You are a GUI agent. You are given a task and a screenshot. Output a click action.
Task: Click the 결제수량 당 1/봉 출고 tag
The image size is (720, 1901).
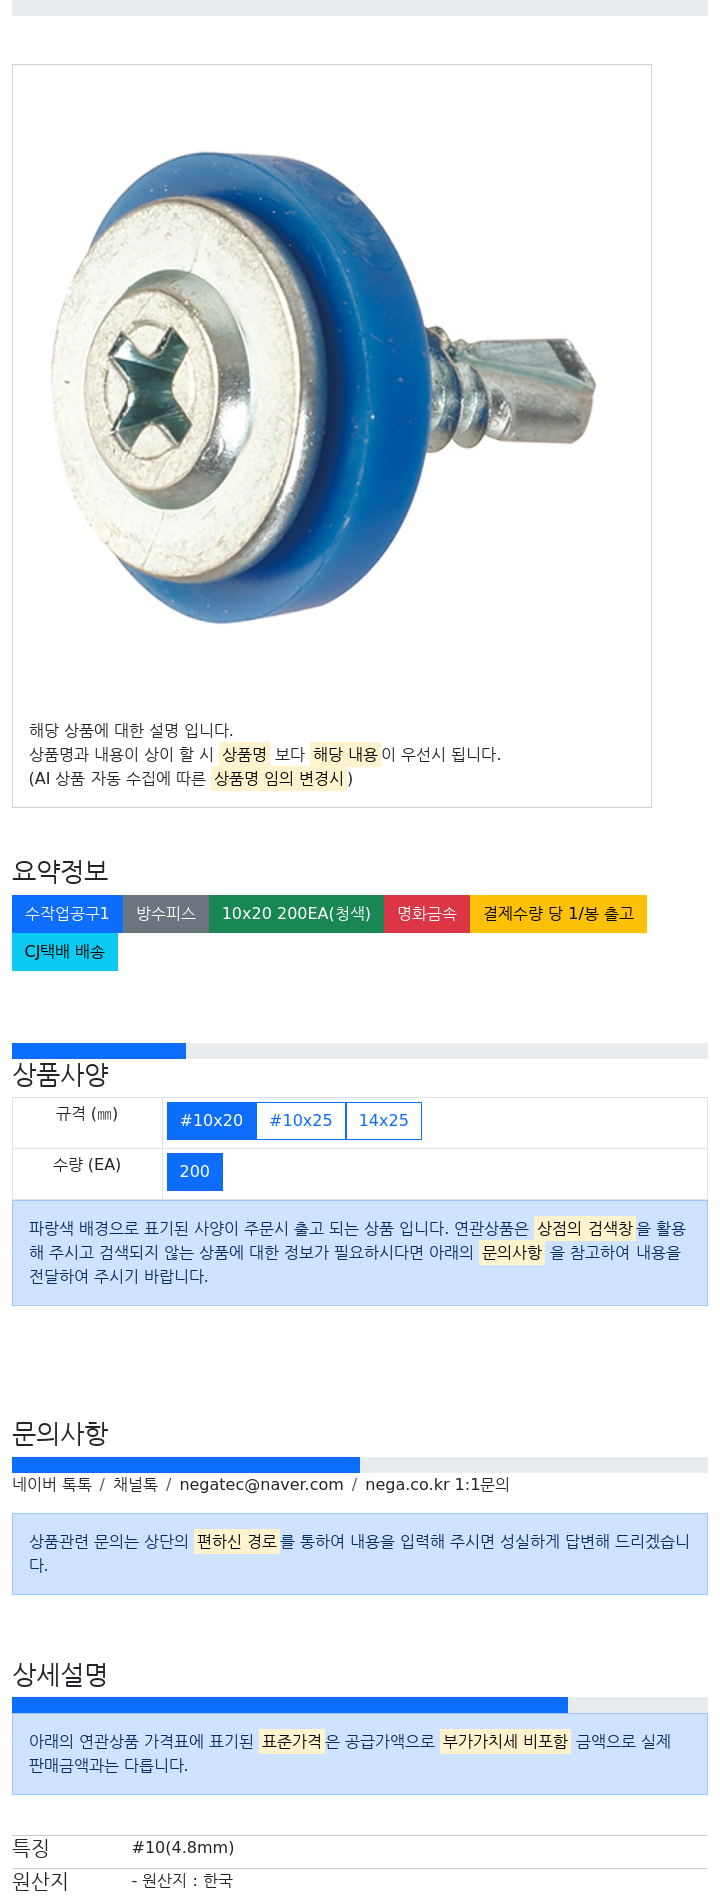click(558, 914)
